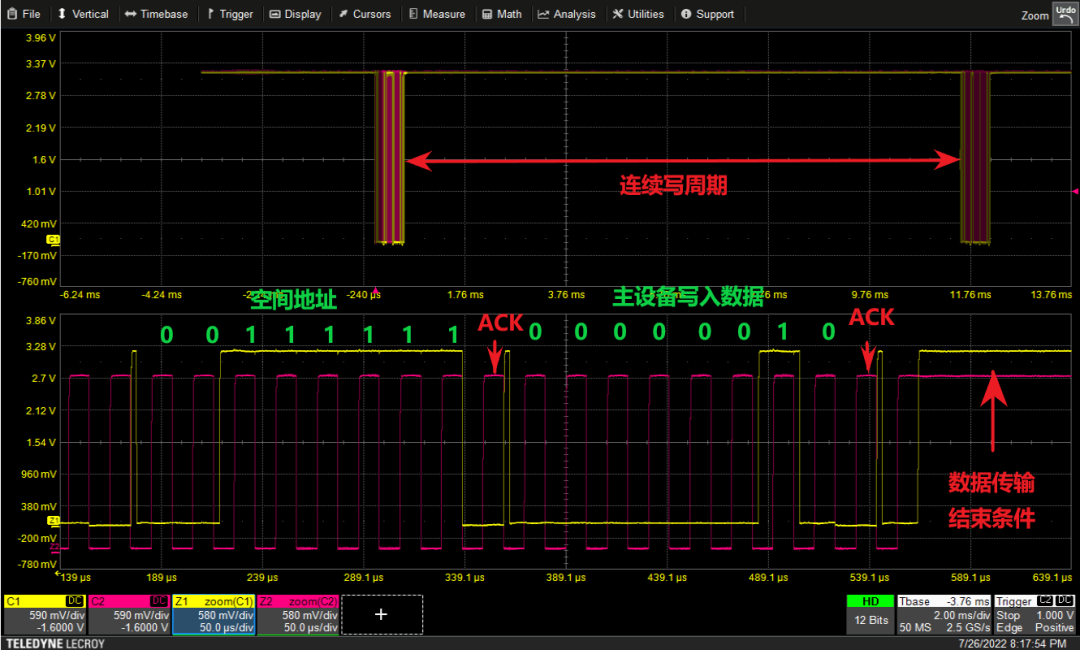Open the C2 channel descriptor box

pos(129,615)
